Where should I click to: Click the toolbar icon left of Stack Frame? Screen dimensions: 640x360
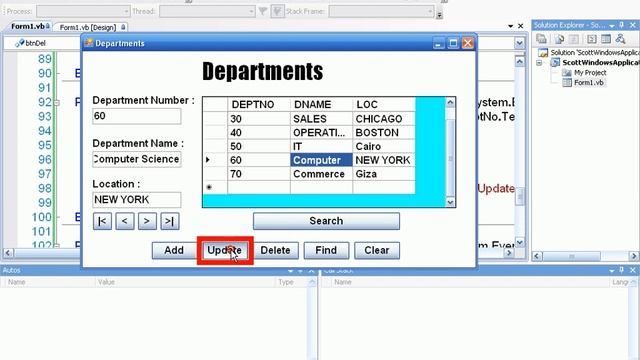click(277, 11)
